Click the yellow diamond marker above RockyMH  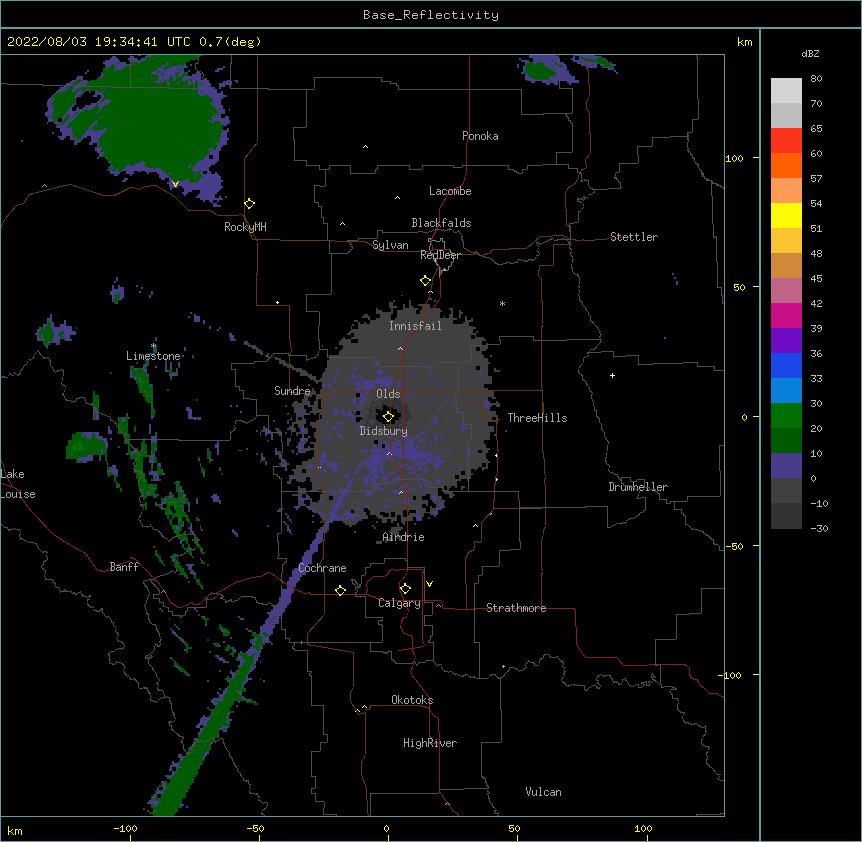[250, 204]
